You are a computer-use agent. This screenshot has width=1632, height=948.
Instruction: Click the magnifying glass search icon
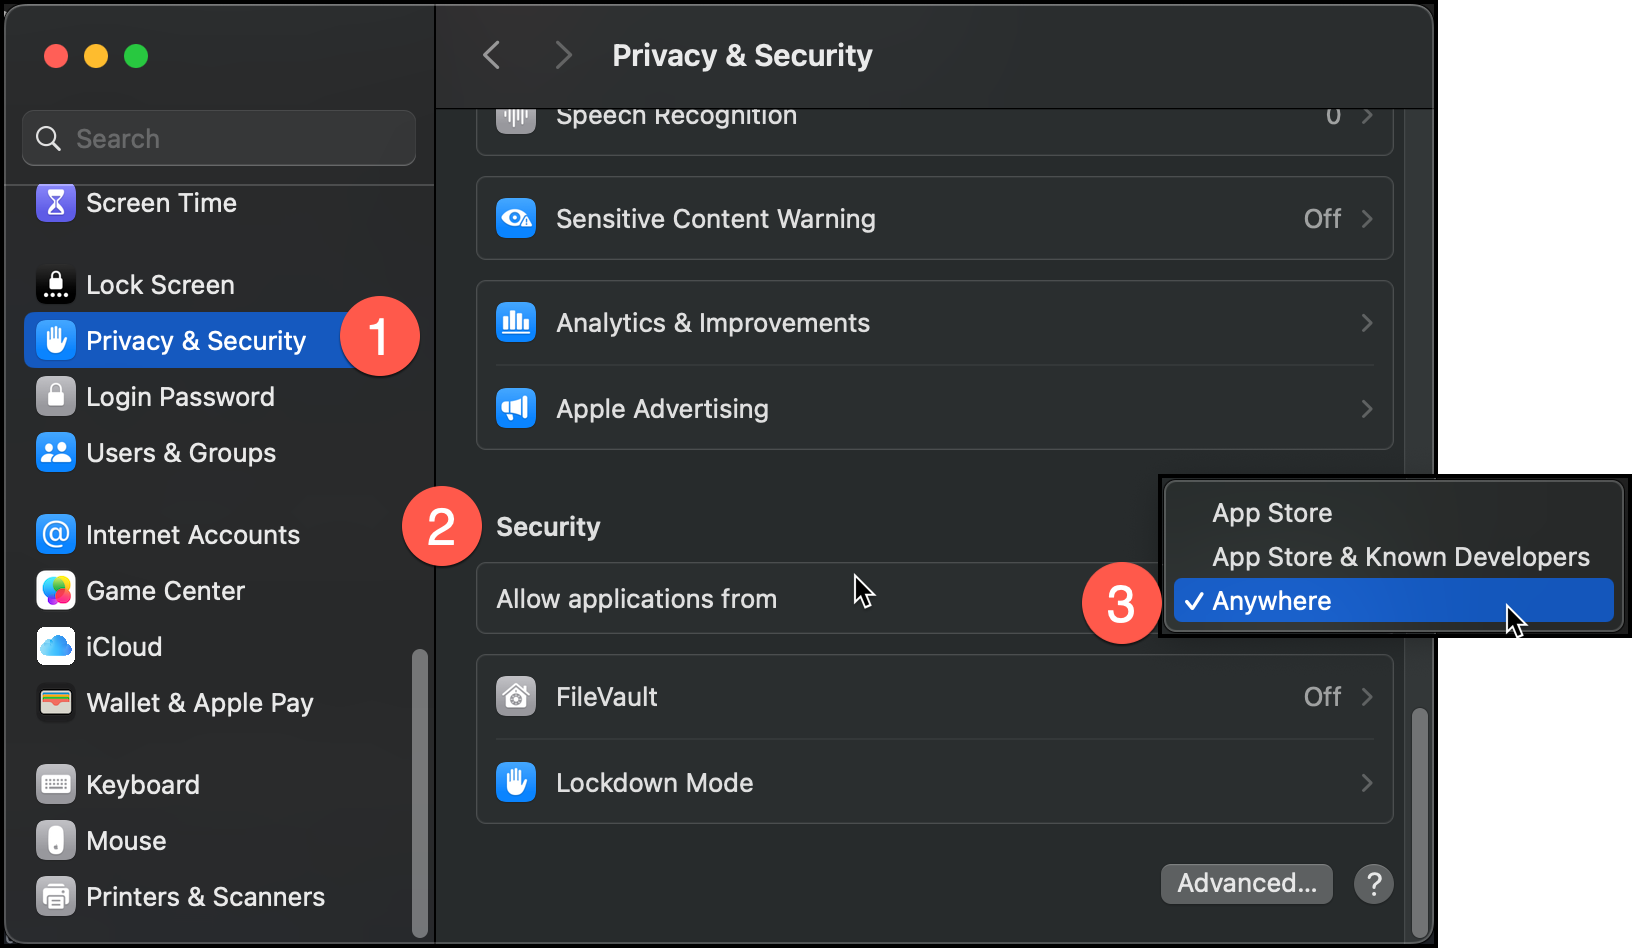click(x=48, y=138)
